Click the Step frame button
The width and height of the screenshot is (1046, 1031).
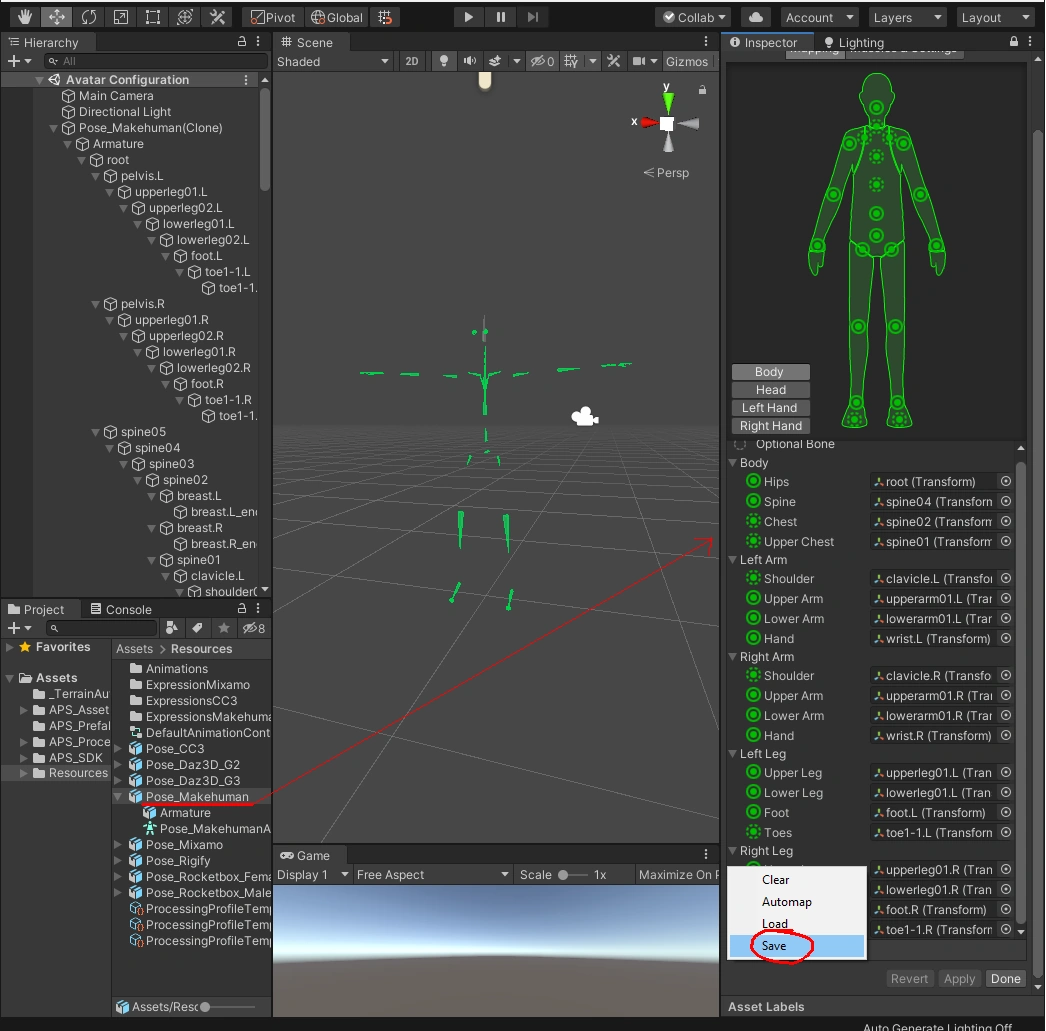tap(532, 17)
